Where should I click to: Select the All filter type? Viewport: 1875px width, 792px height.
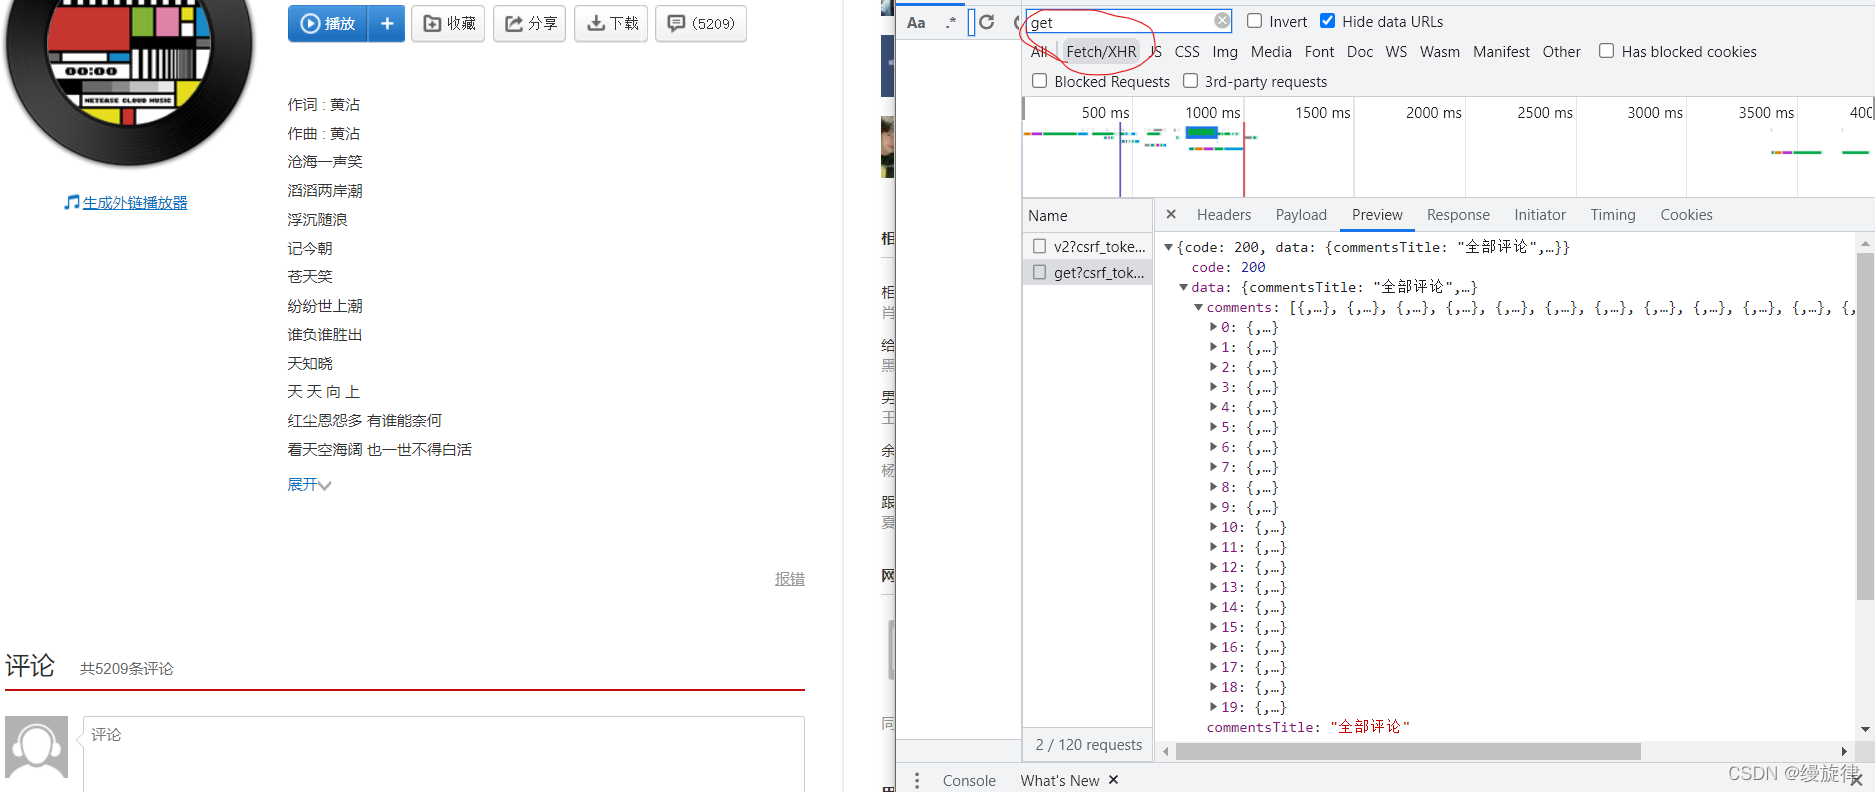[1040, 52]
